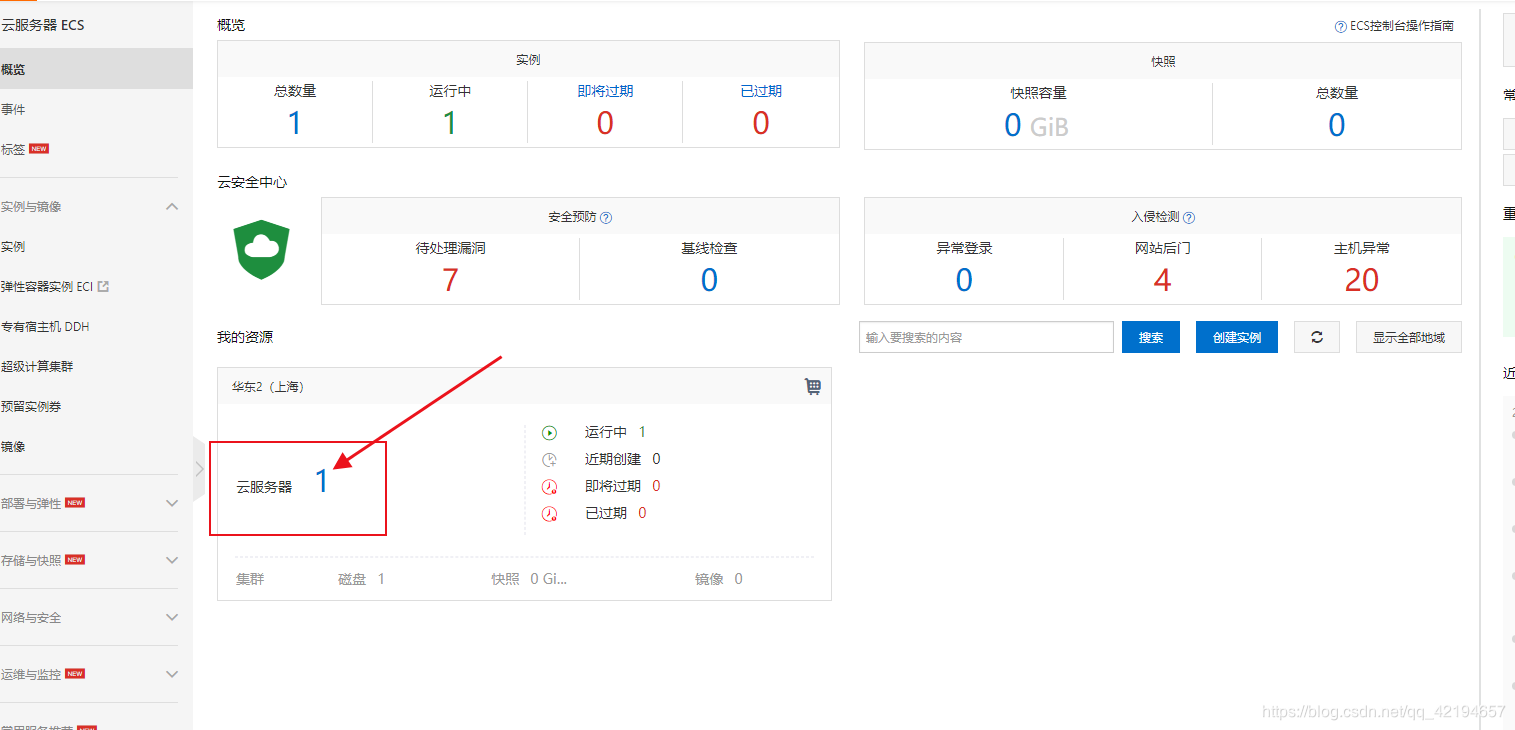Click the red 即将过期 clock icon

pos(549,485)
